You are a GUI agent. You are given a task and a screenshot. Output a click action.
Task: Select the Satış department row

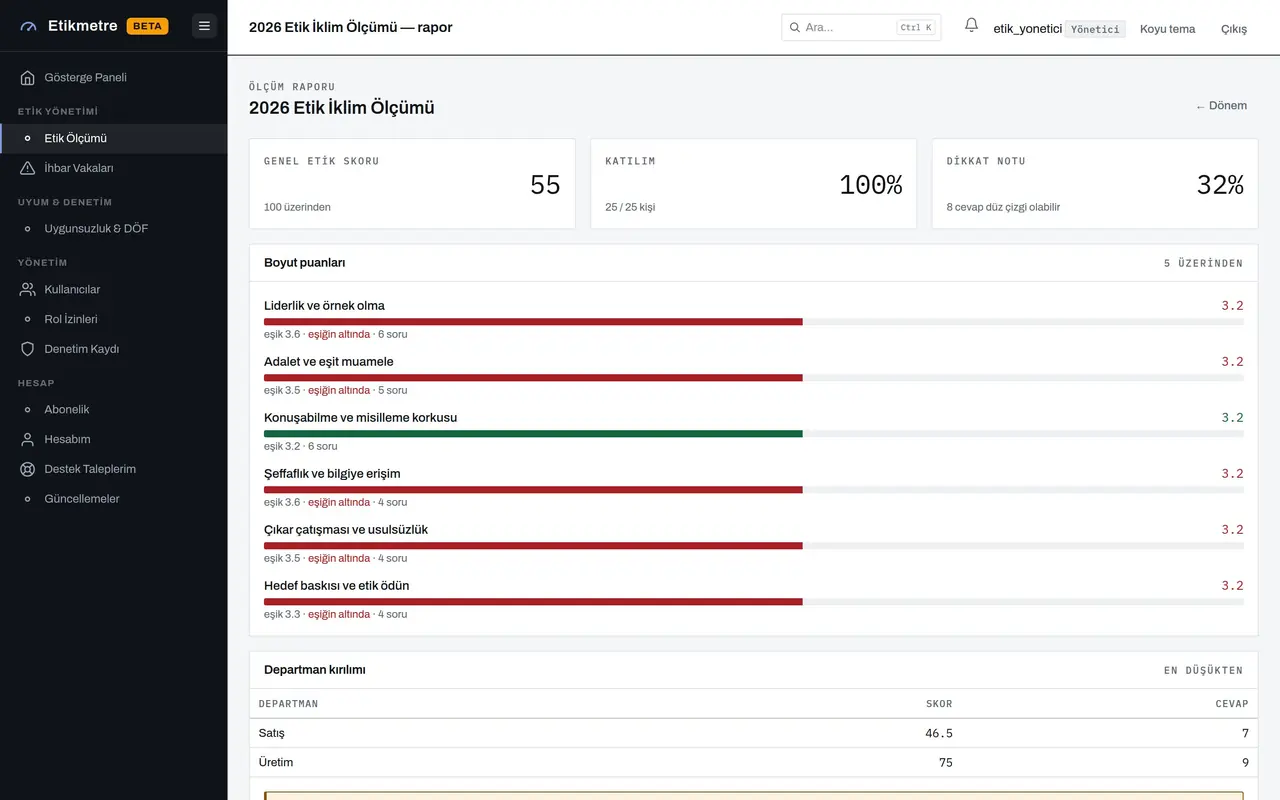coord(754,733)
